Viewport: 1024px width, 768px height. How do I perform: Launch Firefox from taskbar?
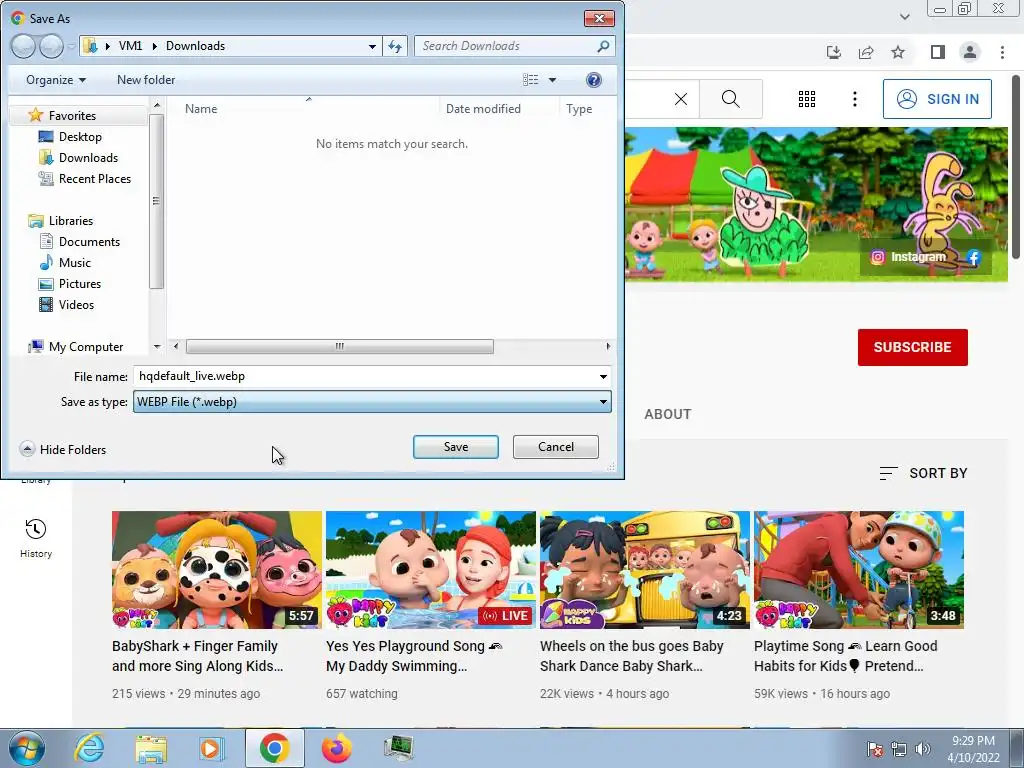tap(336, 748)
